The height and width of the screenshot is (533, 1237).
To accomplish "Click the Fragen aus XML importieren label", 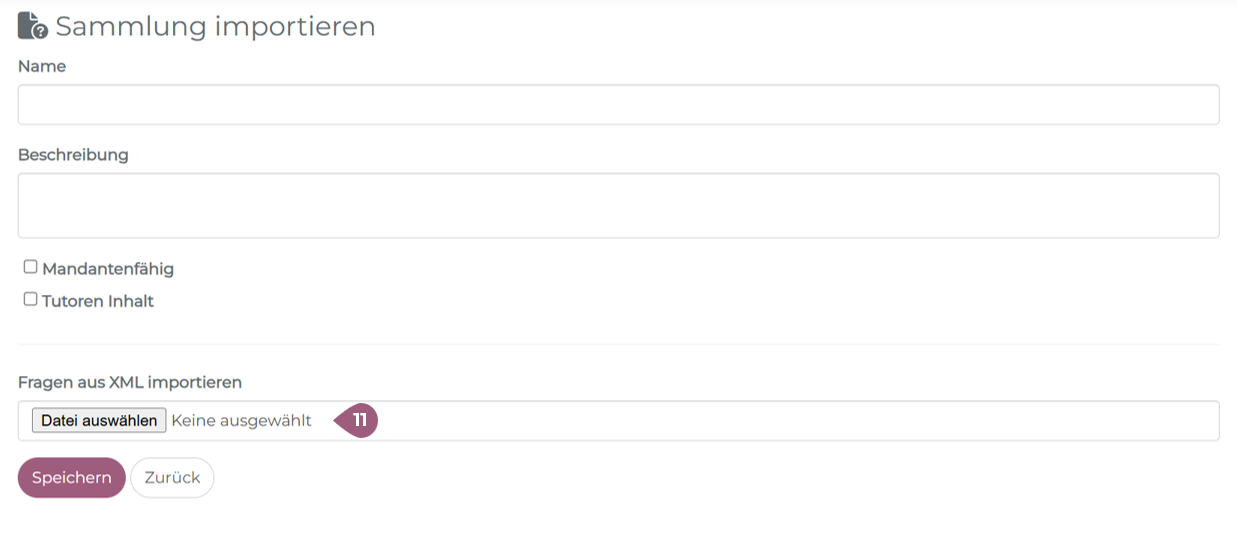I will point(130,382).
